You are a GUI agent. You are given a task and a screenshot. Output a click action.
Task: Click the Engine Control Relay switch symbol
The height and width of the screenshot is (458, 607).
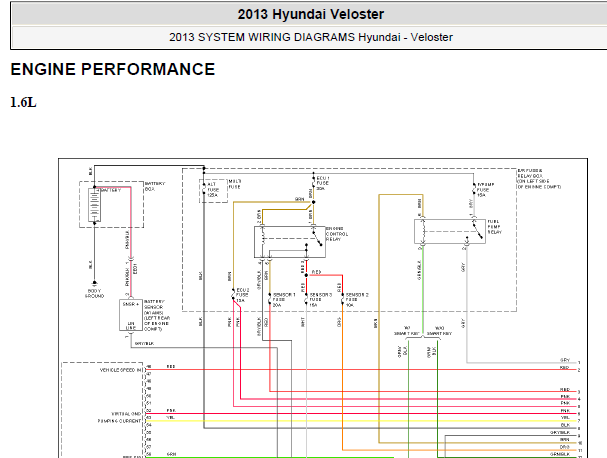click(317, 236)
